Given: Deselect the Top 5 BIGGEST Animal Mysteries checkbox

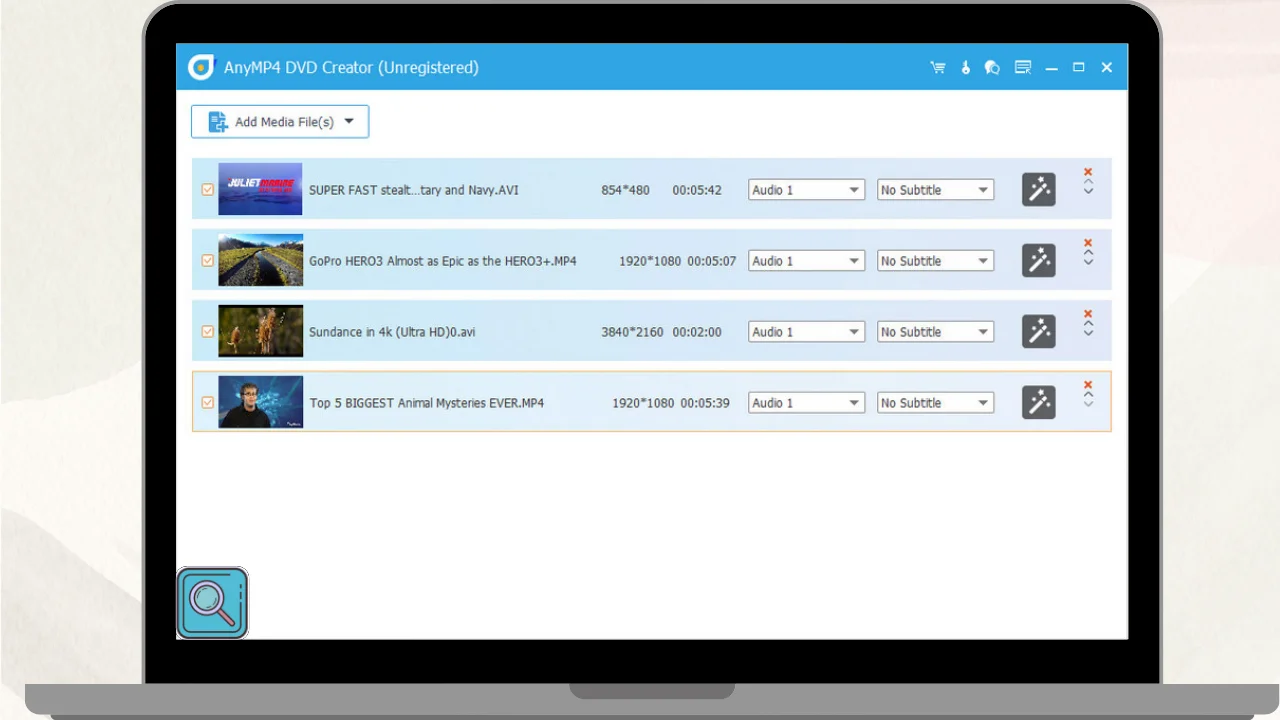Looking at the screenshot, I should [208, 403].
